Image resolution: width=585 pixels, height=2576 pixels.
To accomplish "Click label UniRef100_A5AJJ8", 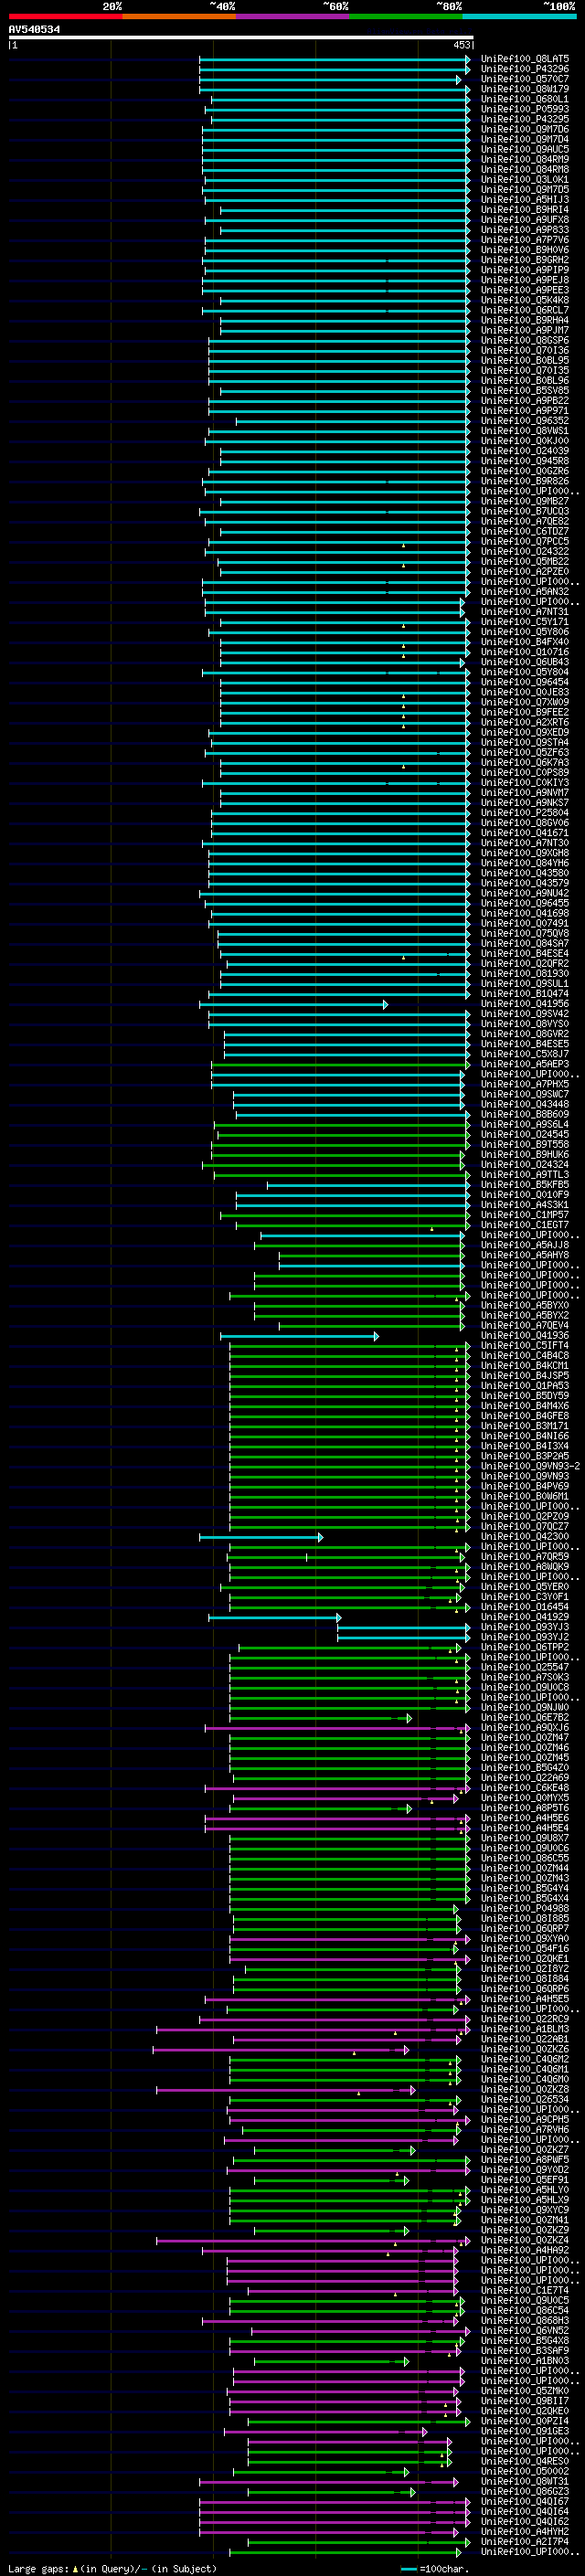I will (525, 1245).
